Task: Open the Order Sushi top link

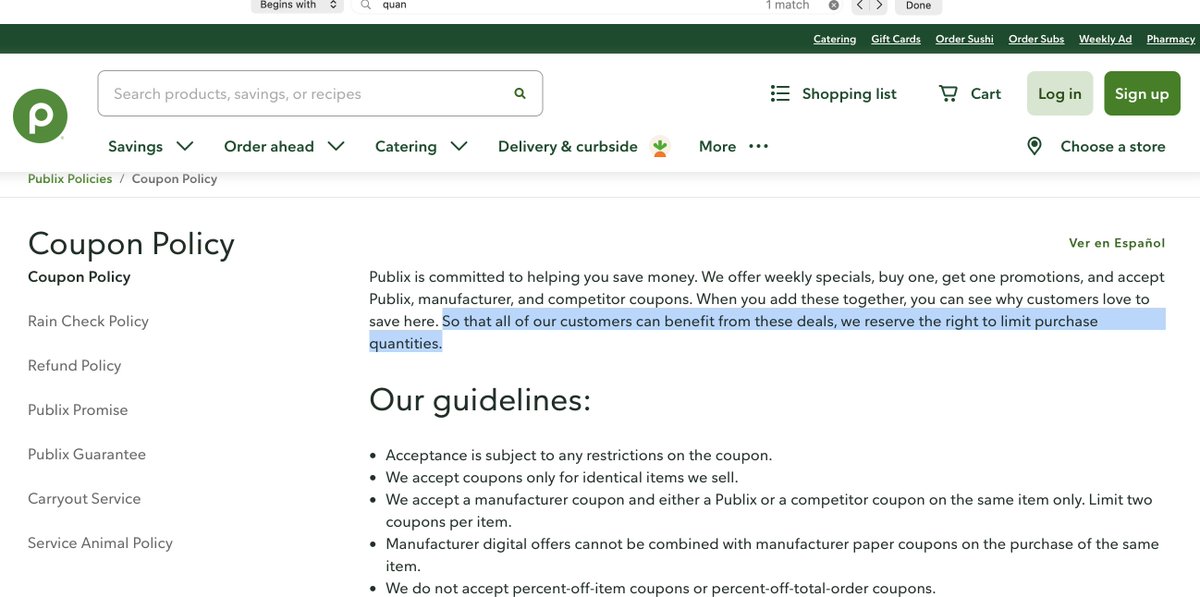Action: point(965,39)
